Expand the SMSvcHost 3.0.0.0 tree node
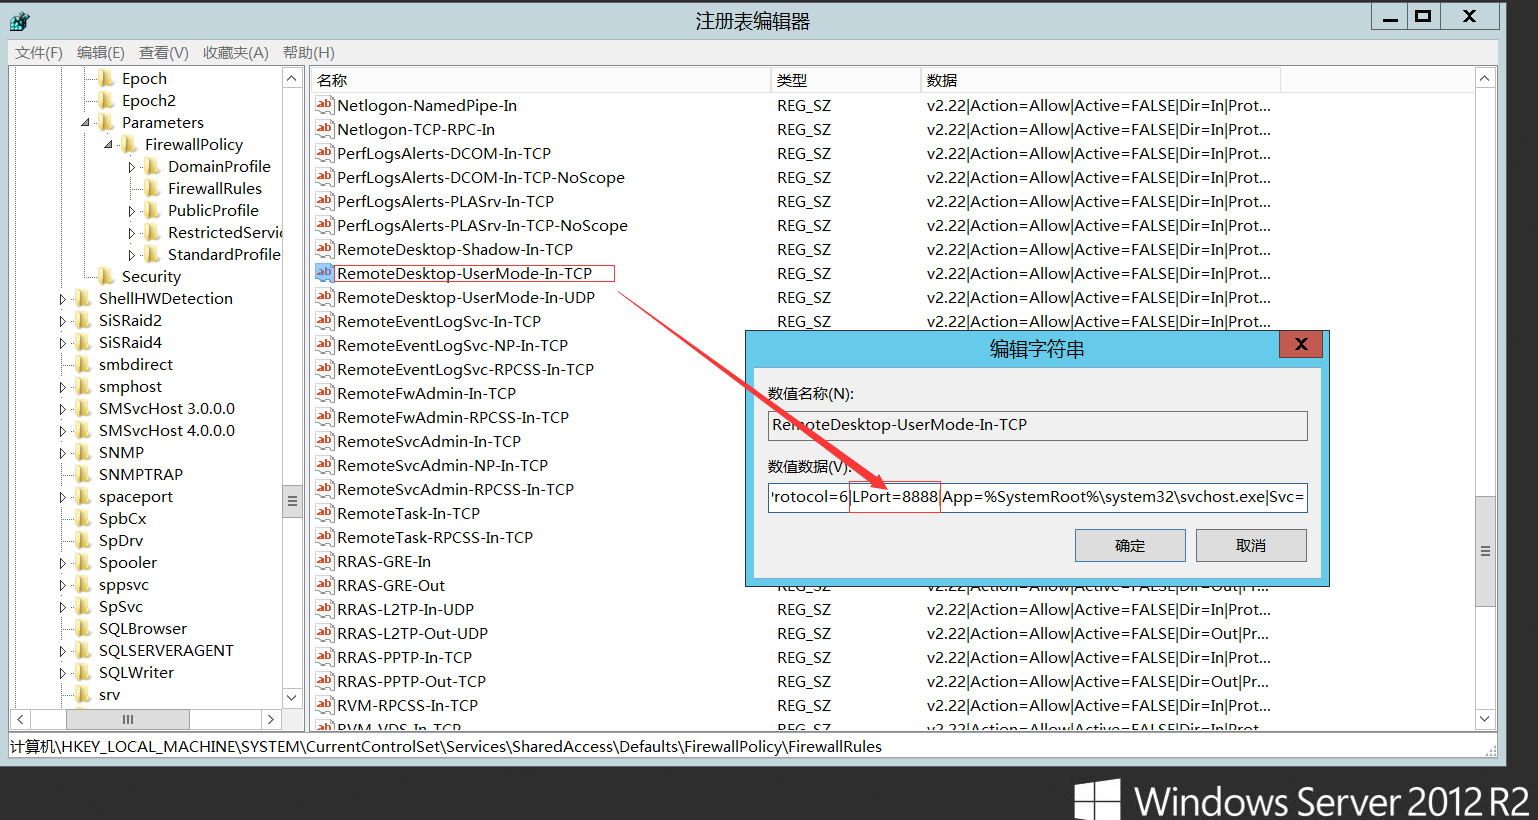 63,409
